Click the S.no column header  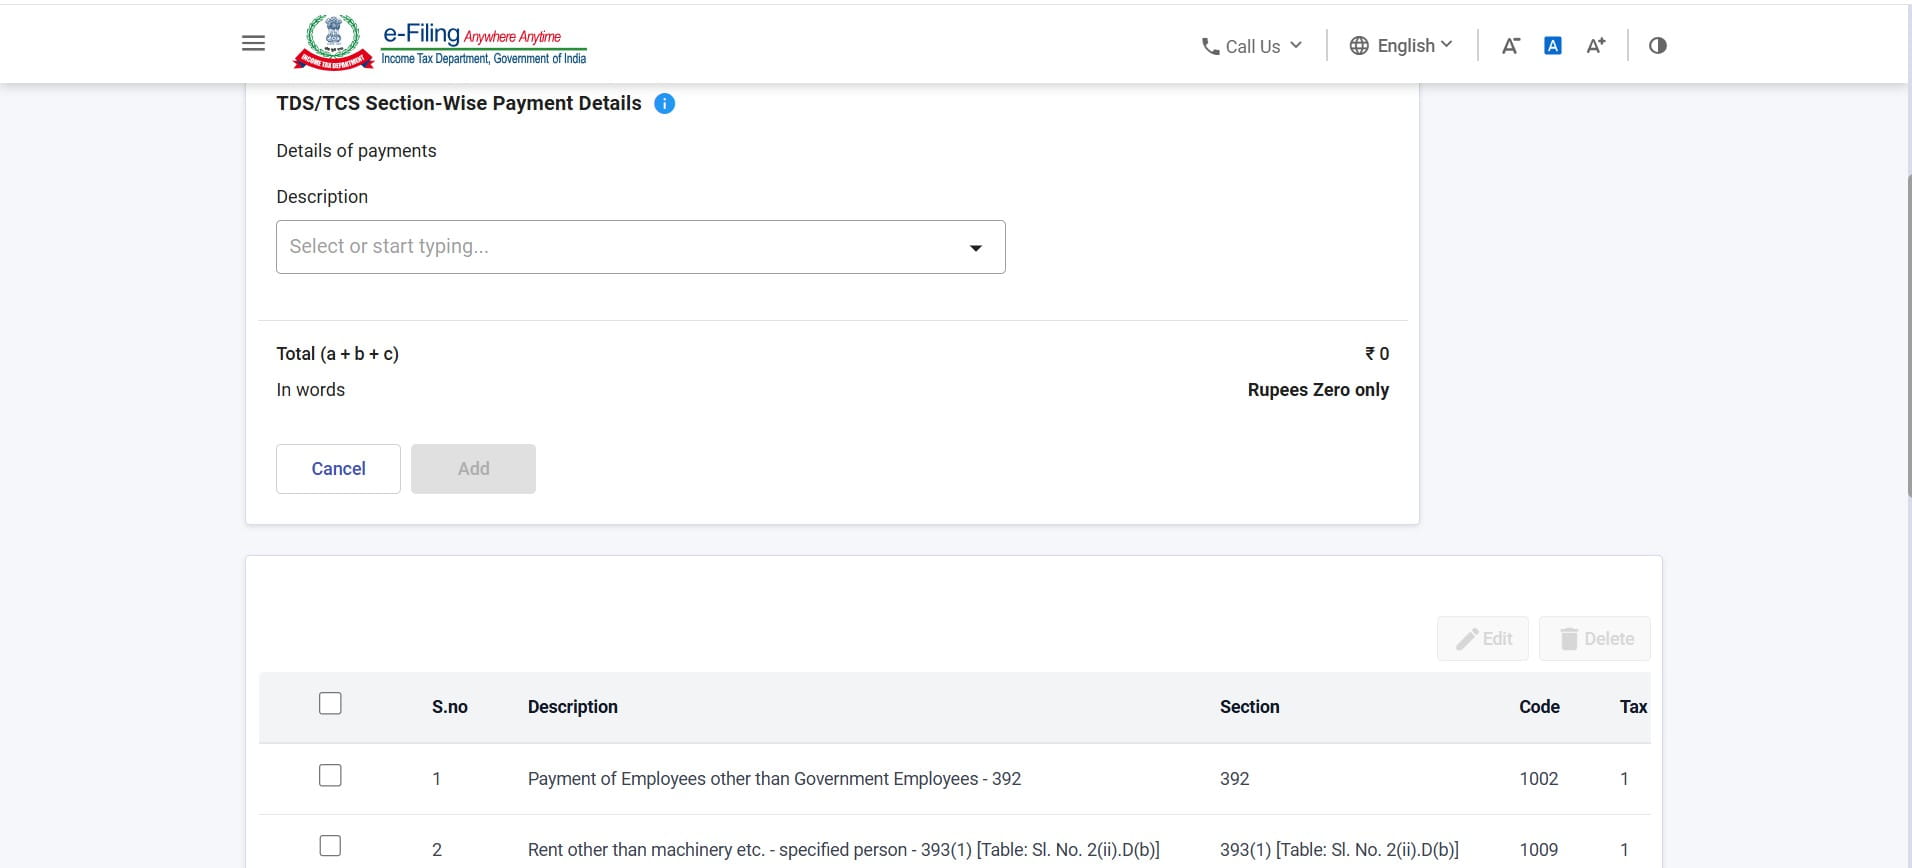point(449,707)
